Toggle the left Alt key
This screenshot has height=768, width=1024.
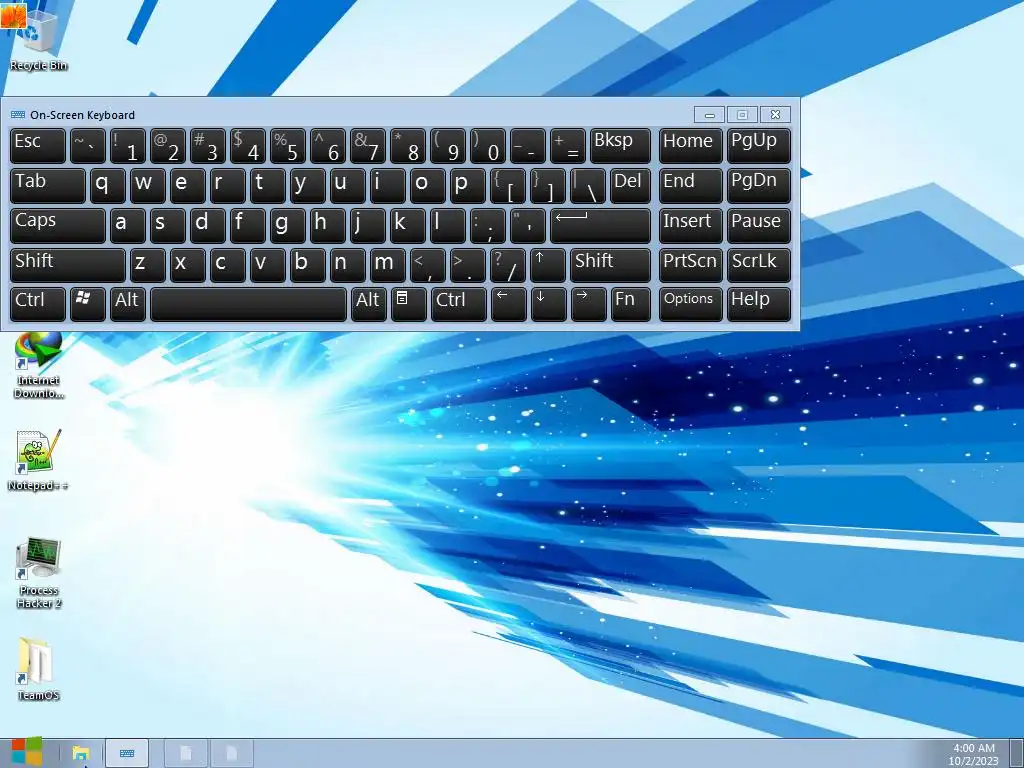(127, 304)
